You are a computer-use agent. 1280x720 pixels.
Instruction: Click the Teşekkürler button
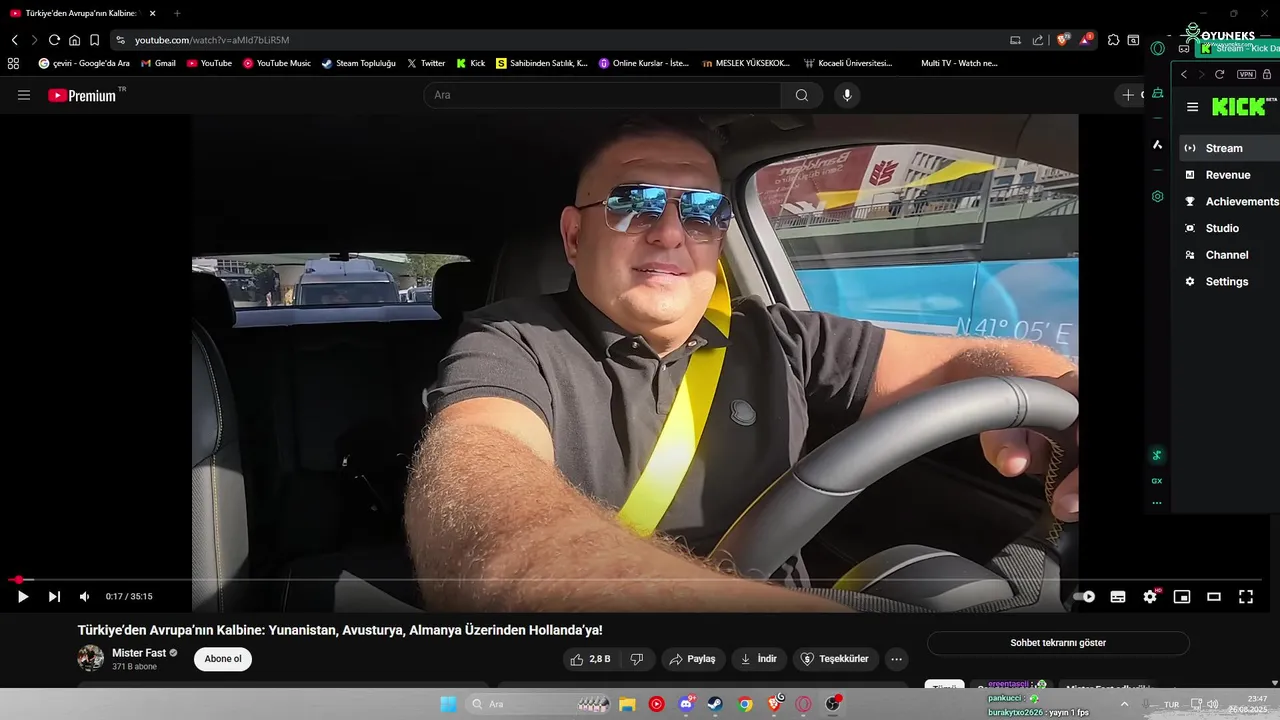pos(836,659)
